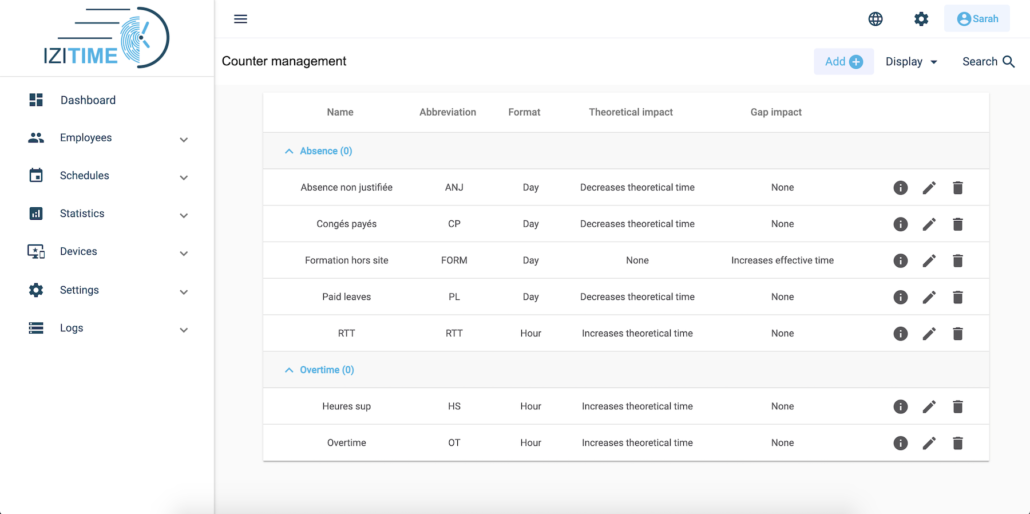Edit the Congés payés counter
Screen dimensions: 1030x514
click(929, 224)
